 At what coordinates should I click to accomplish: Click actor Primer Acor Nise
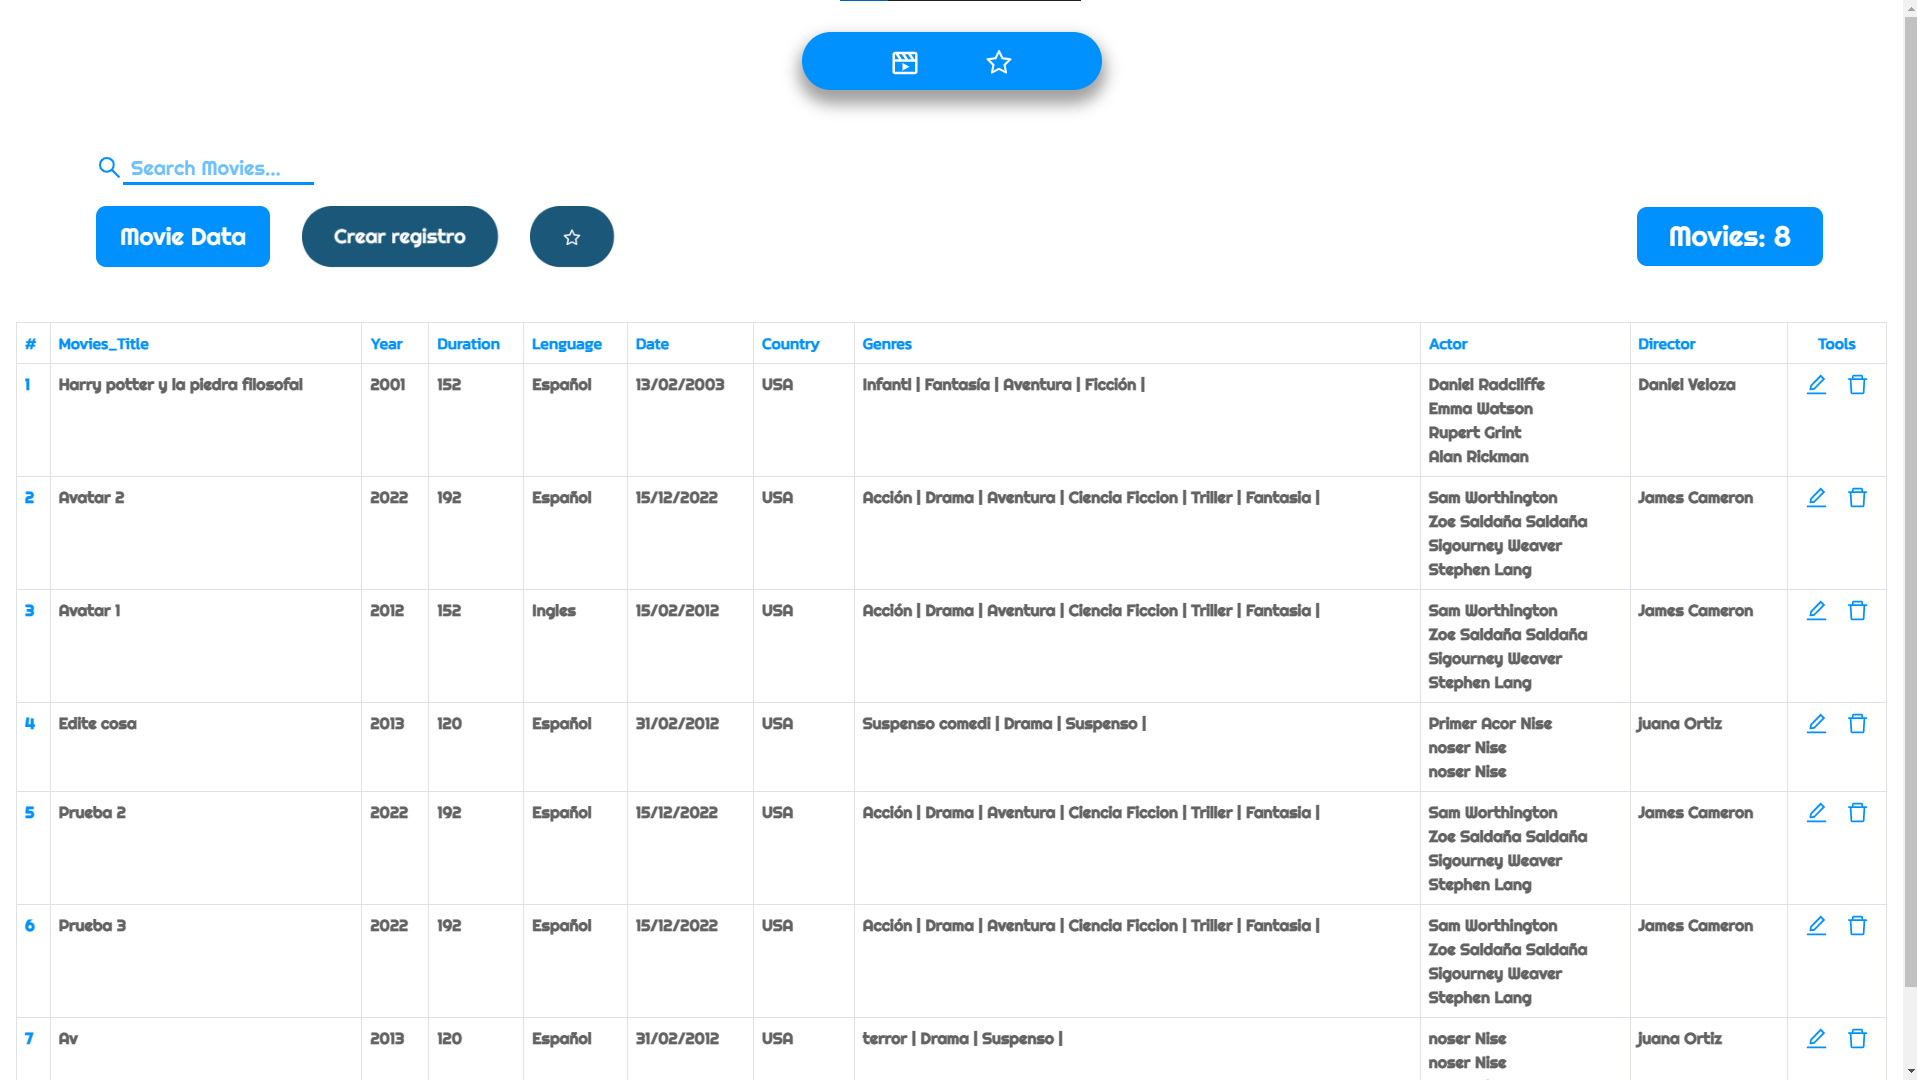click(1491, 724)
